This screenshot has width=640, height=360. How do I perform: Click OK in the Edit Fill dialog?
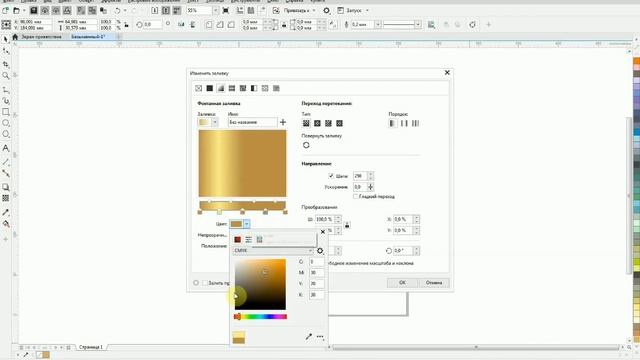click(402, 282)
